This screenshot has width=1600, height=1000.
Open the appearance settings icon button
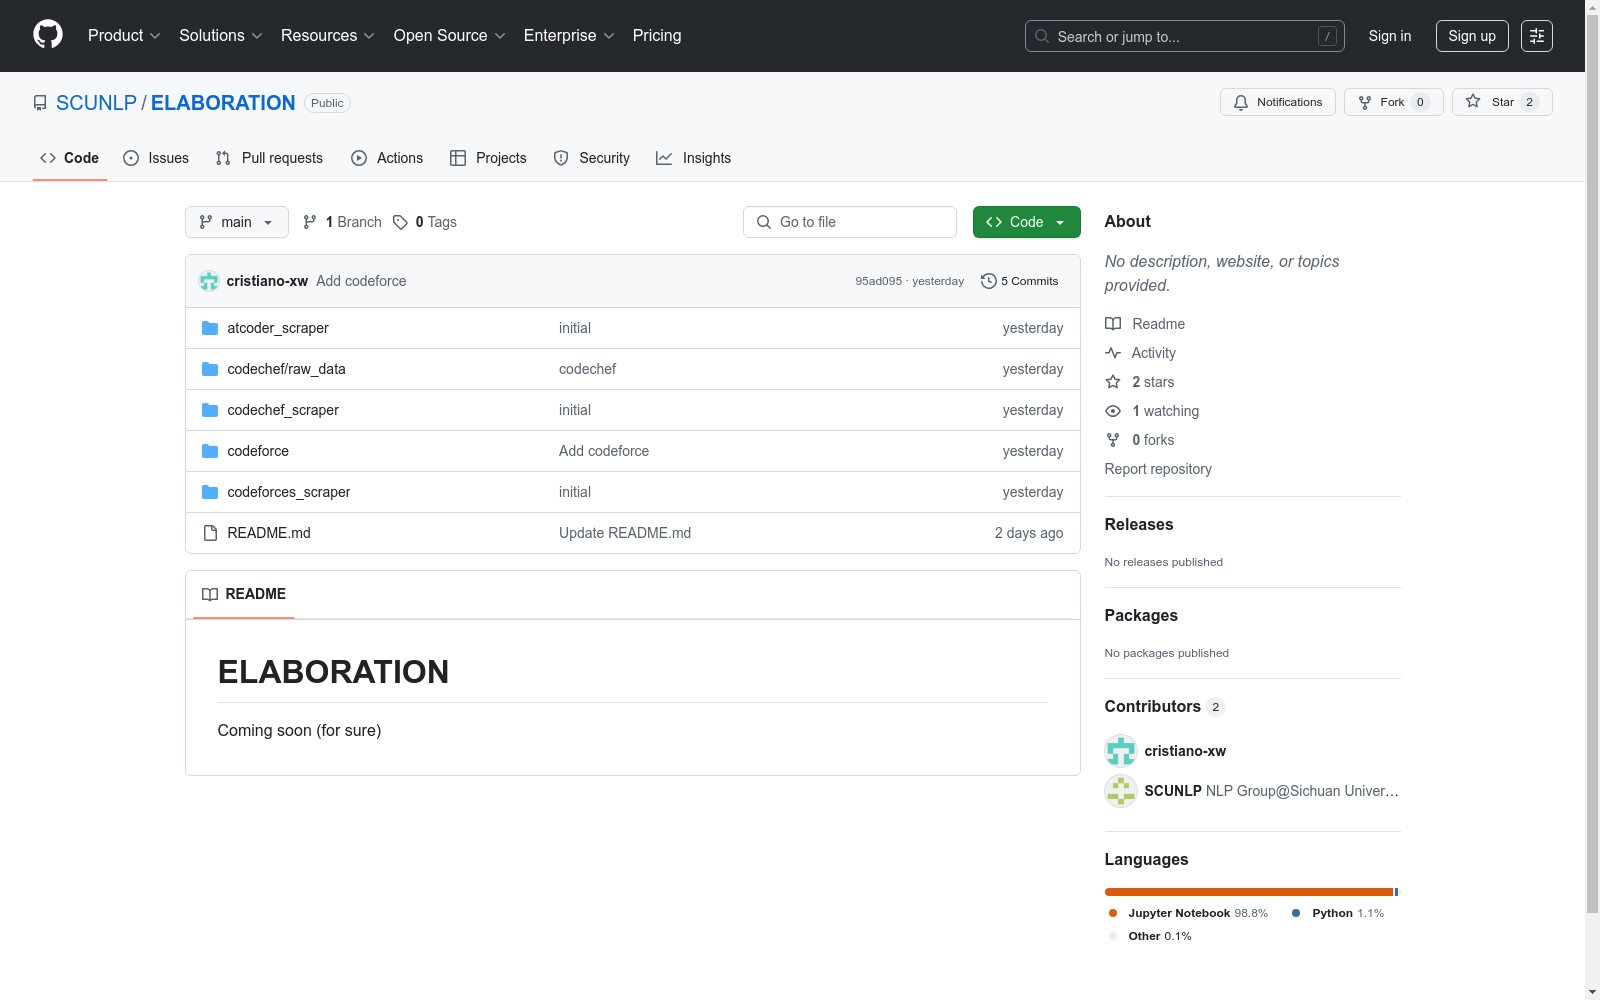point(1537,36)
